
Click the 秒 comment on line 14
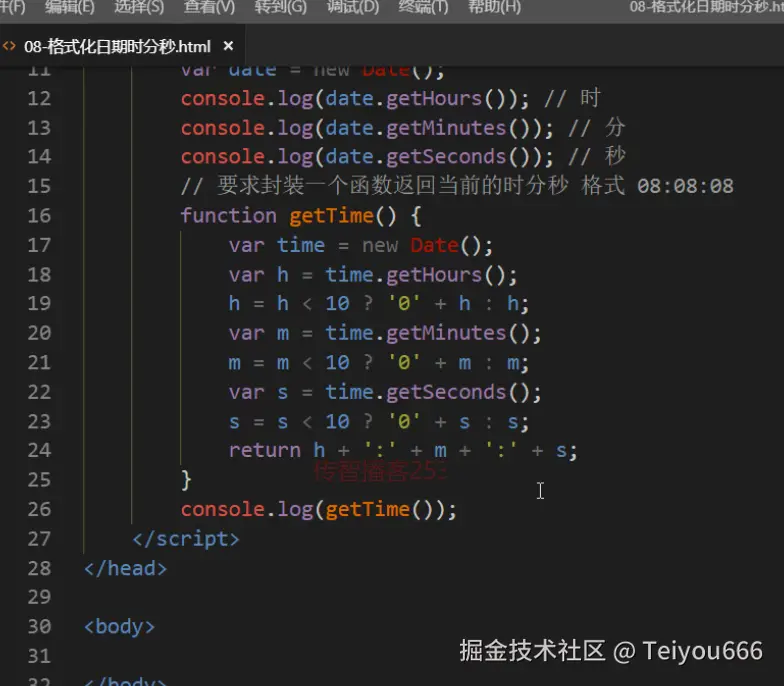pos(615,156)
